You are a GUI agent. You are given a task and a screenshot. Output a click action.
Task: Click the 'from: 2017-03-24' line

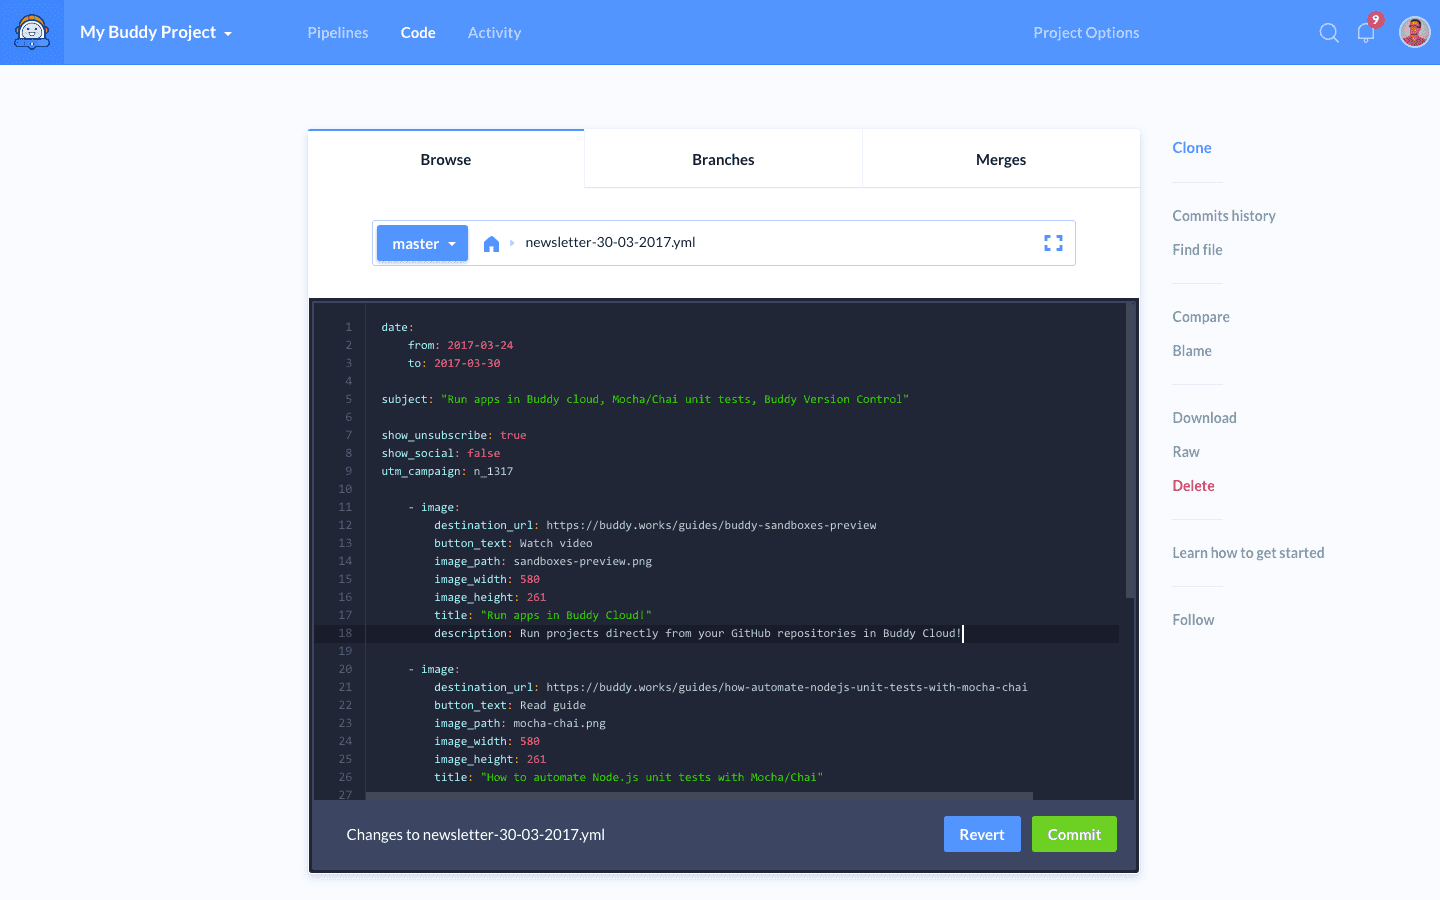(x=460, y=345)
